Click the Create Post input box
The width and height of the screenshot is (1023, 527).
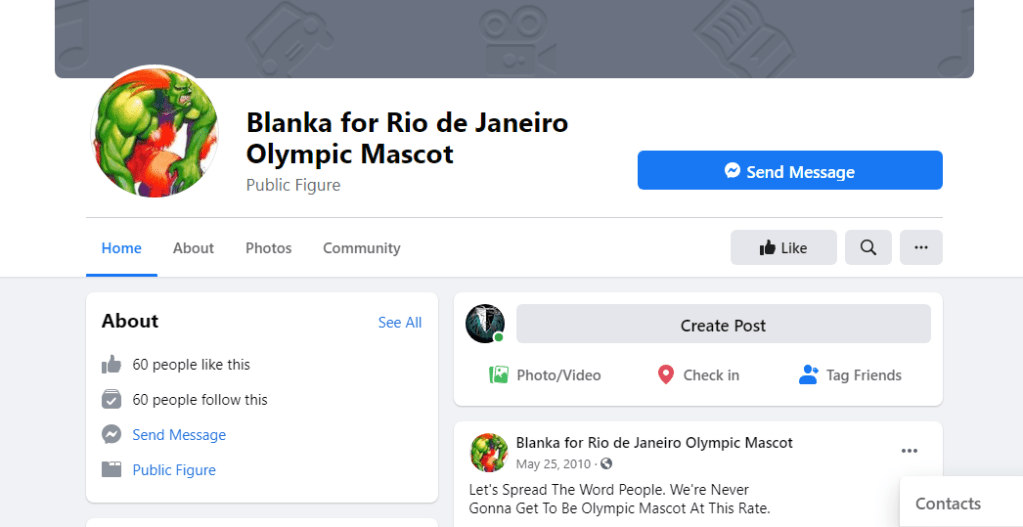723,325
